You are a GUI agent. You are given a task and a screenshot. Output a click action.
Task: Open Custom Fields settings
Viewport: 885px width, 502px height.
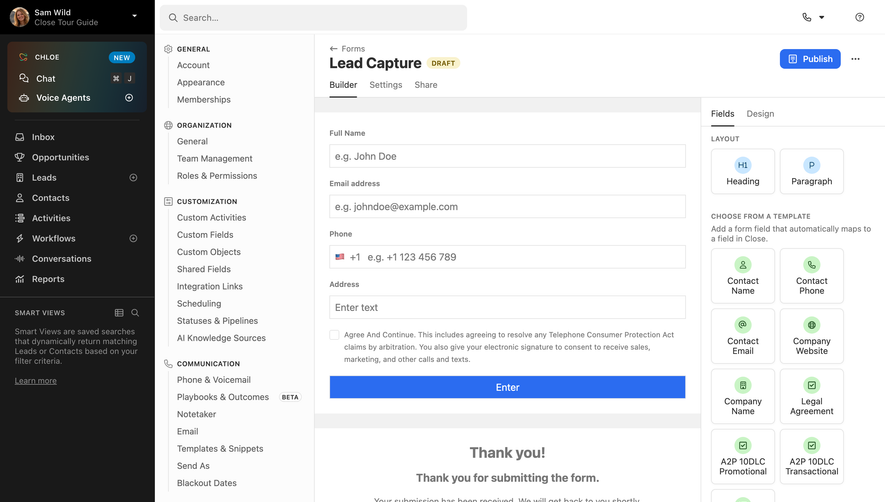click(205, 235)
